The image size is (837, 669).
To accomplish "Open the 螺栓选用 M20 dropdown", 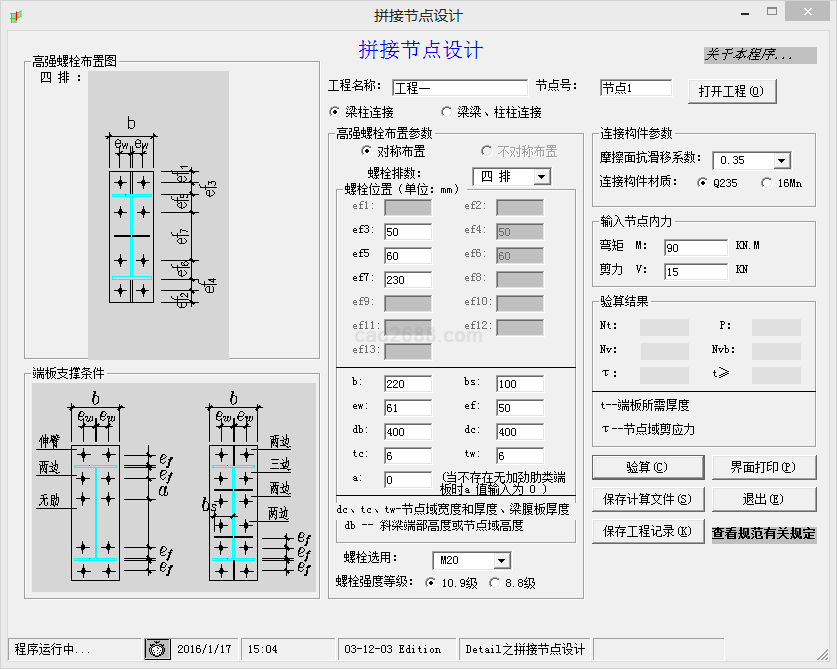I will pos(501,561).
